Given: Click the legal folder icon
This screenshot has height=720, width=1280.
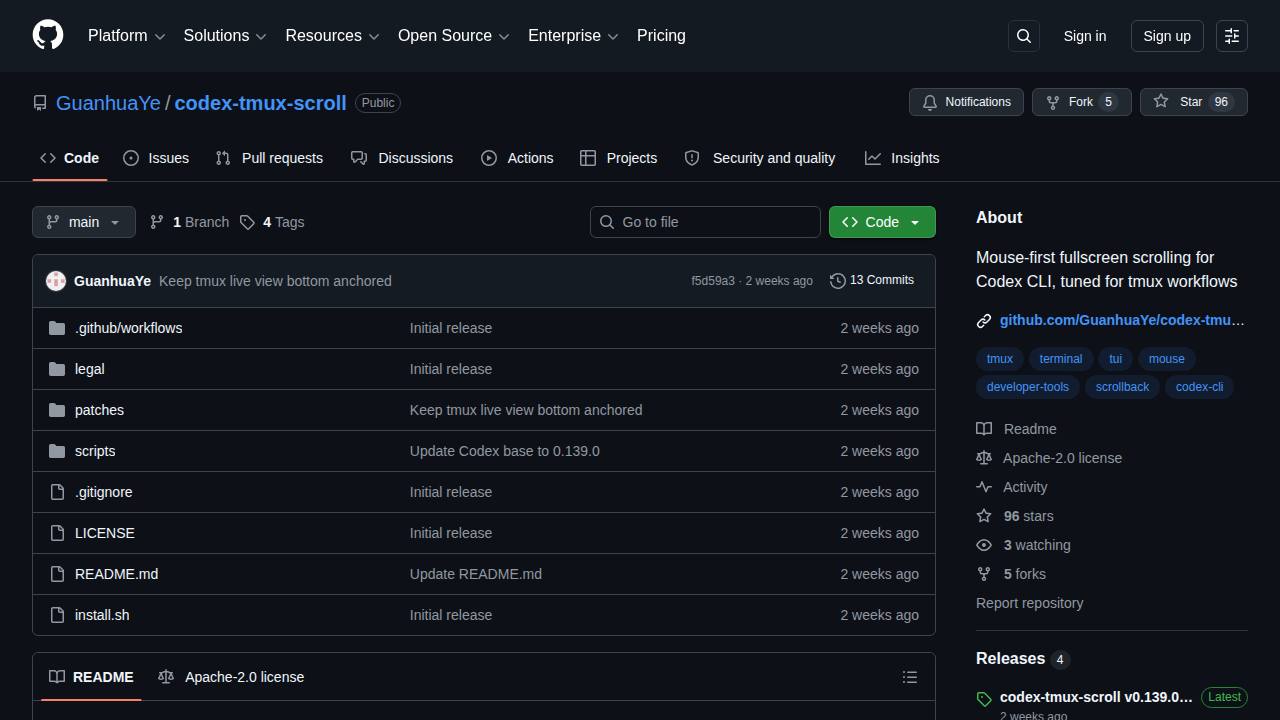Looking at the screenshot, I should (57, 369).
